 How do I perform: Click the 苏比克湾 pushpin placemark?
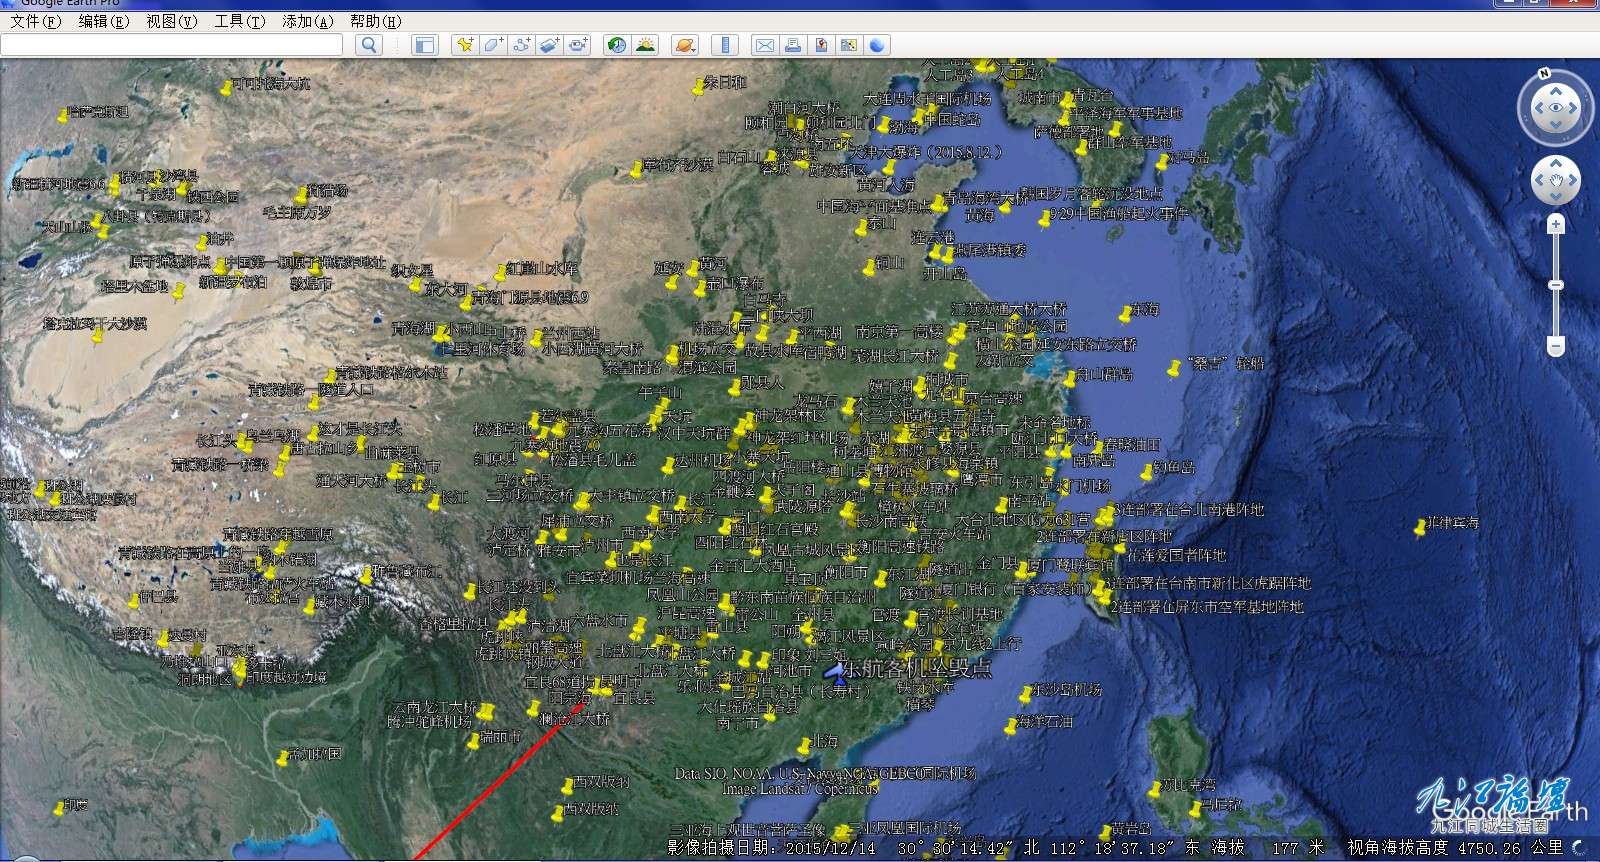(1157, 790)
